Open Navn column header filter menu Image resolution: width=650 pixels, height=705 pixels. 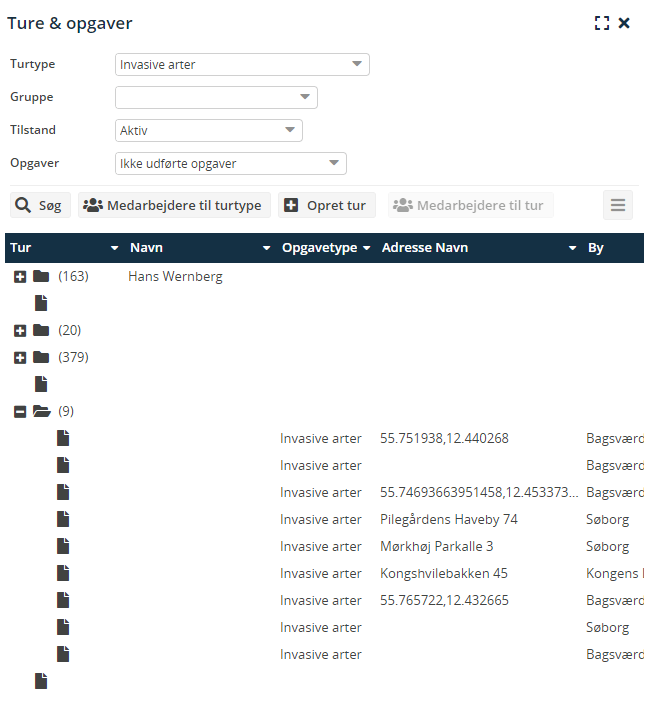pos(266,248)
